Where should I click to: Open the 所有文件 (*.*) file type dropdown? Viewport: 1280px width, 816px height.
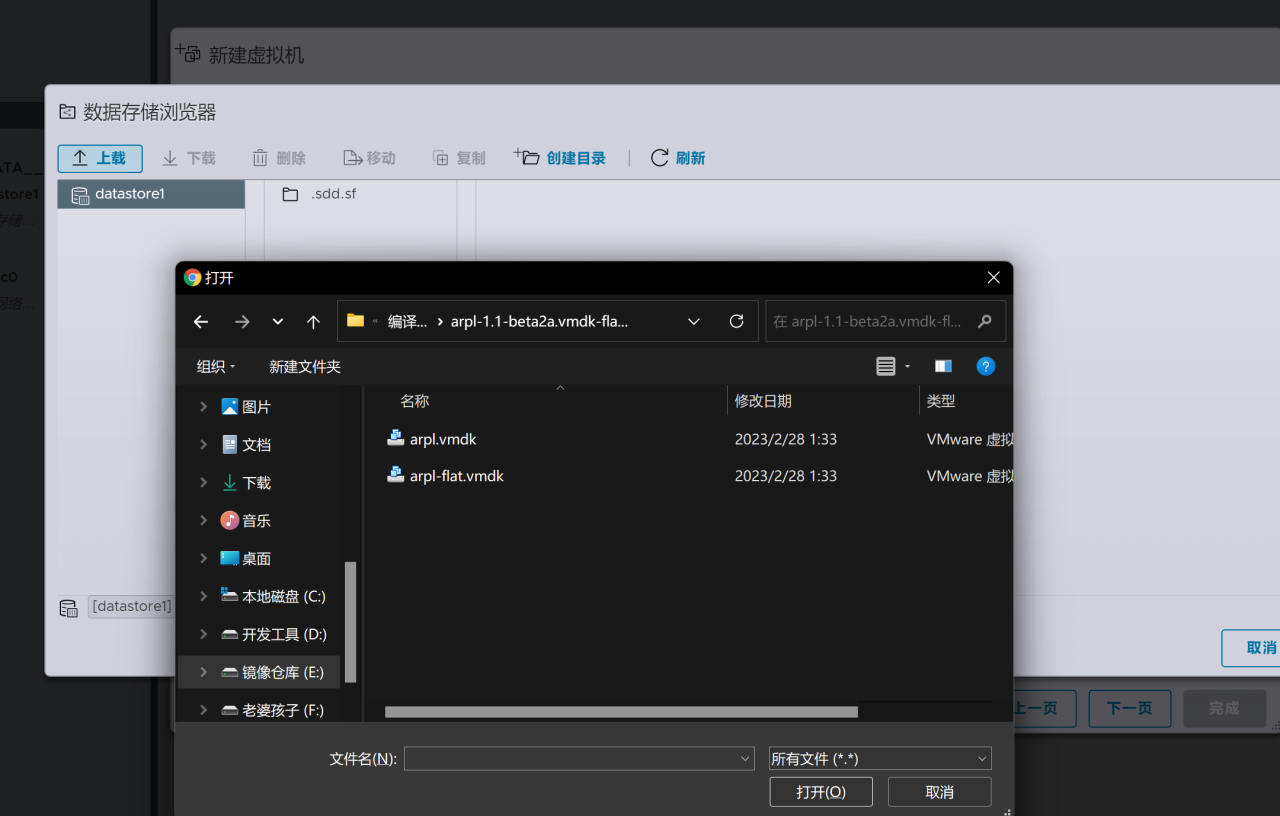click(x=879, y=758)
